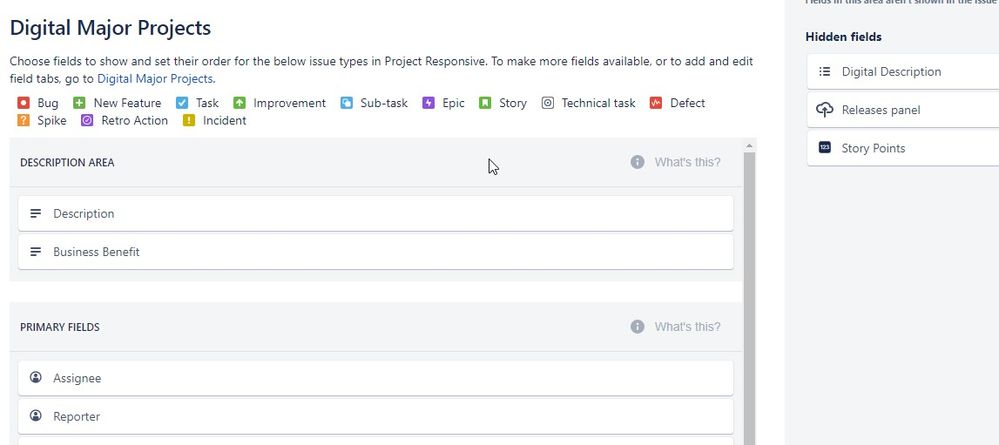Open the Digital Major Projects link
This screenshot has height=445, width=999.
coord(155,79)
